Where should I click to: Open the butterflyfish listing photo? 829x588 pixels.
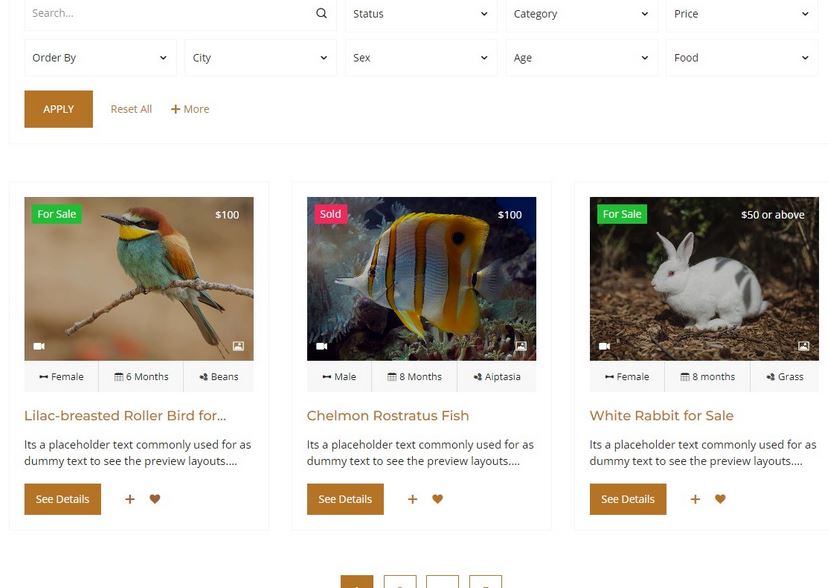coord(421,279)
